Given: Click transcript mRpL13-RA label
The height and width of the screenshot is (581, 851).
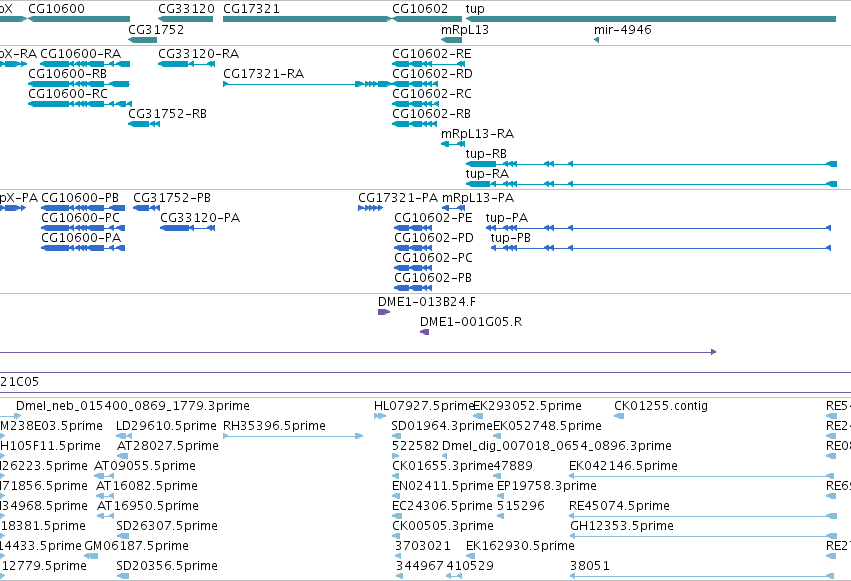Looking at the screenshot, I should point(478,133).
